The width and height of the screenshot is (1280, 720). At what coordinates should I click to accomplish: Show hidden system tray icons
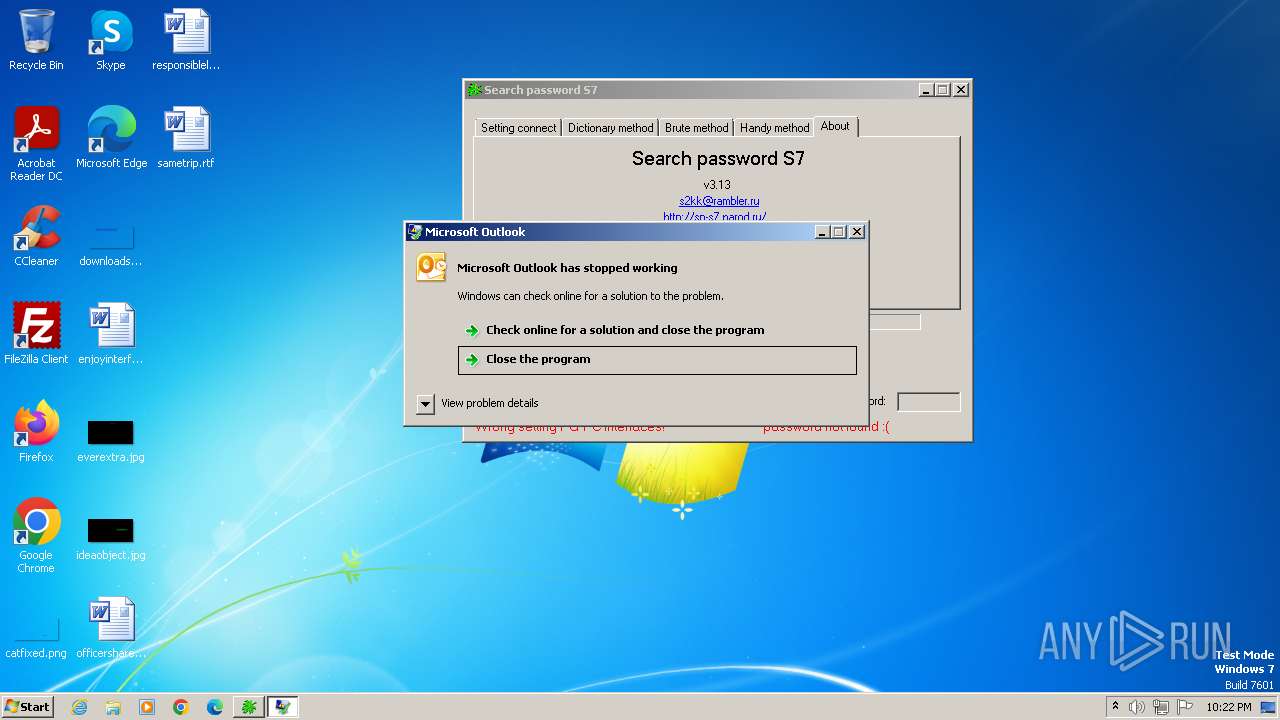[x=1115, y=707]
